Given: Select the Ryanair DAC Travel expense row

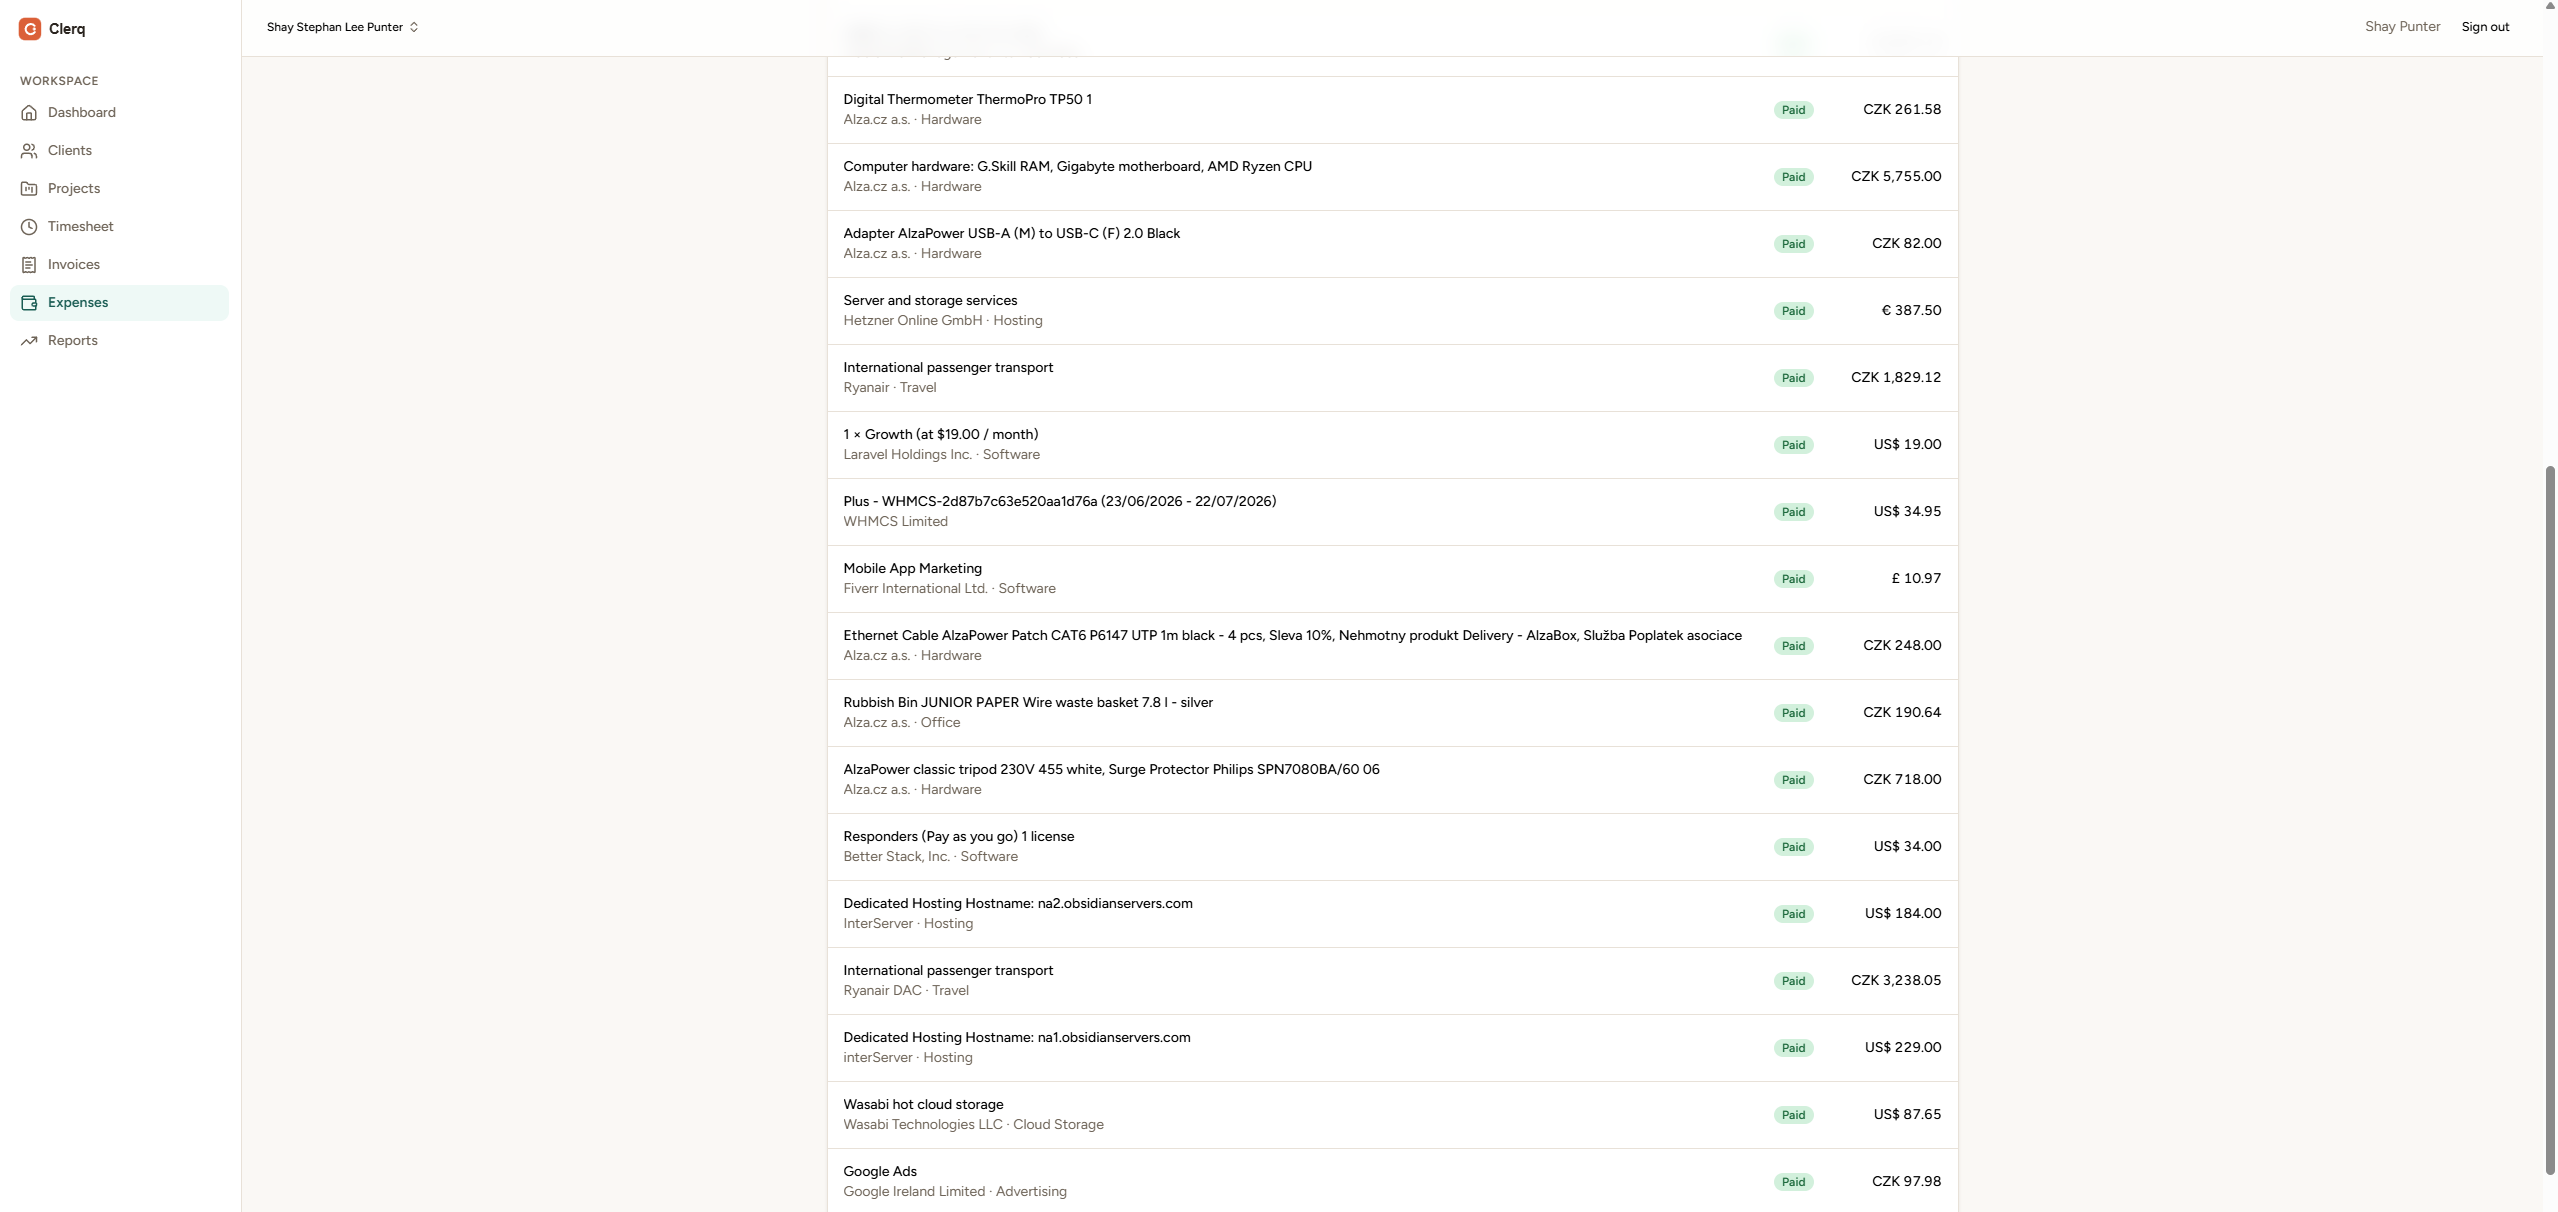Looking at the screenshot, I should click(x=1392, y=981).
